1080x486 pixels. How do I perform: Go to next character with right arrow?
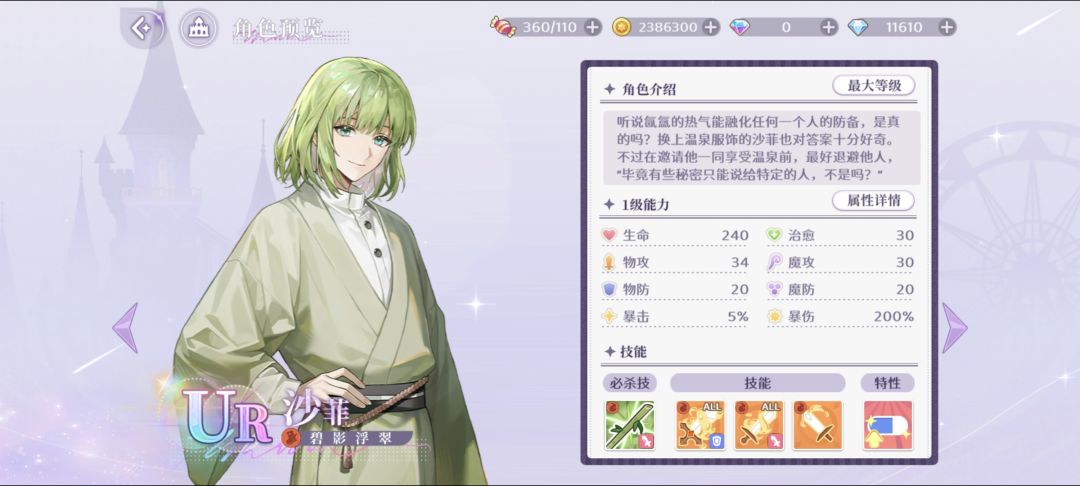pos(955,328)
